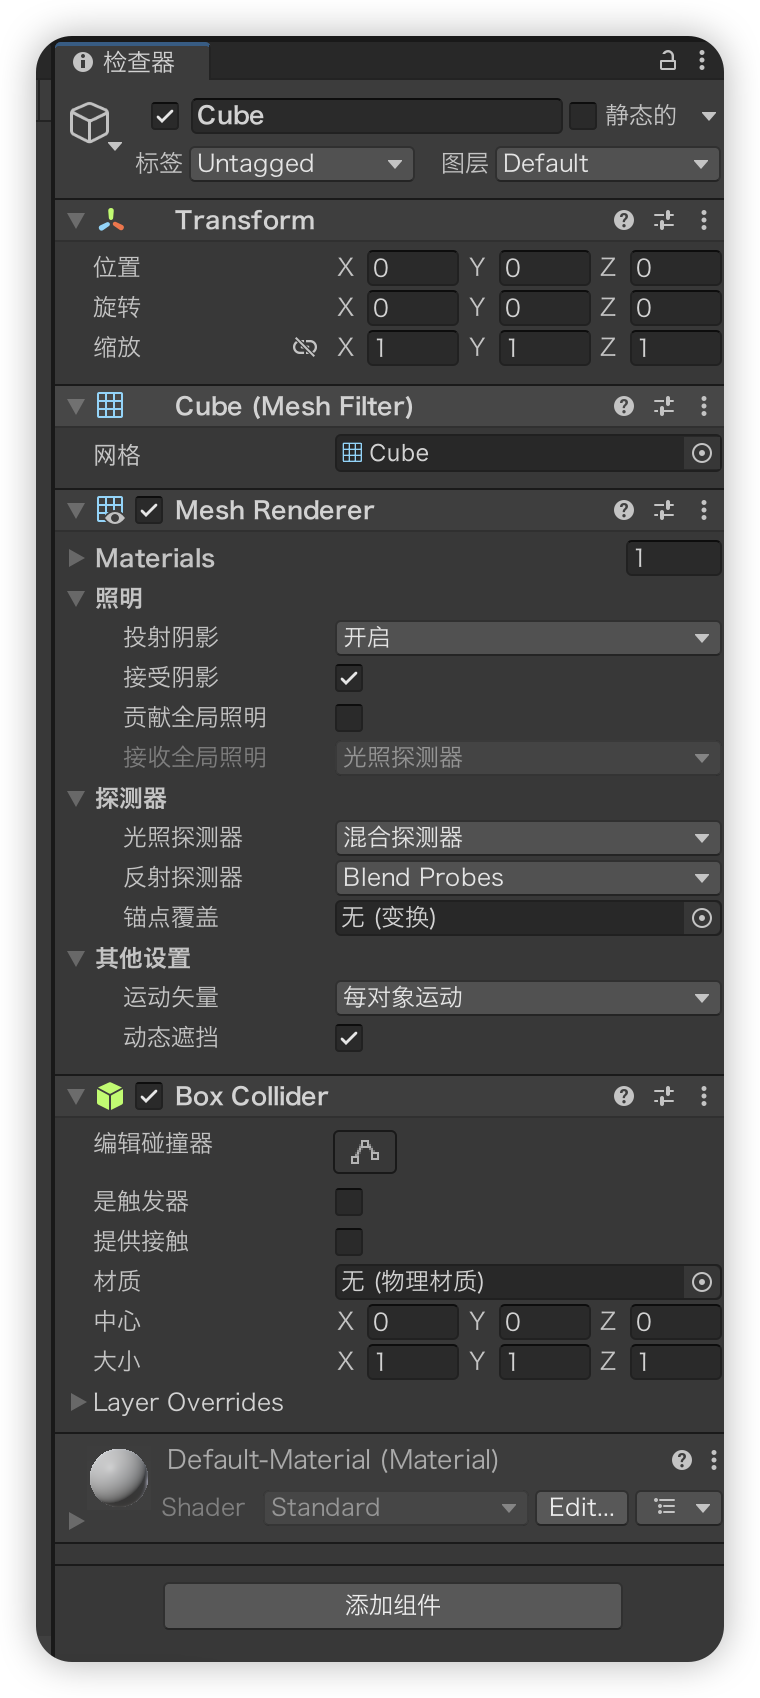This screenshot has height=1698, width=760.
Task: Open mesh object picker for Cube
Action: (702, 454)
